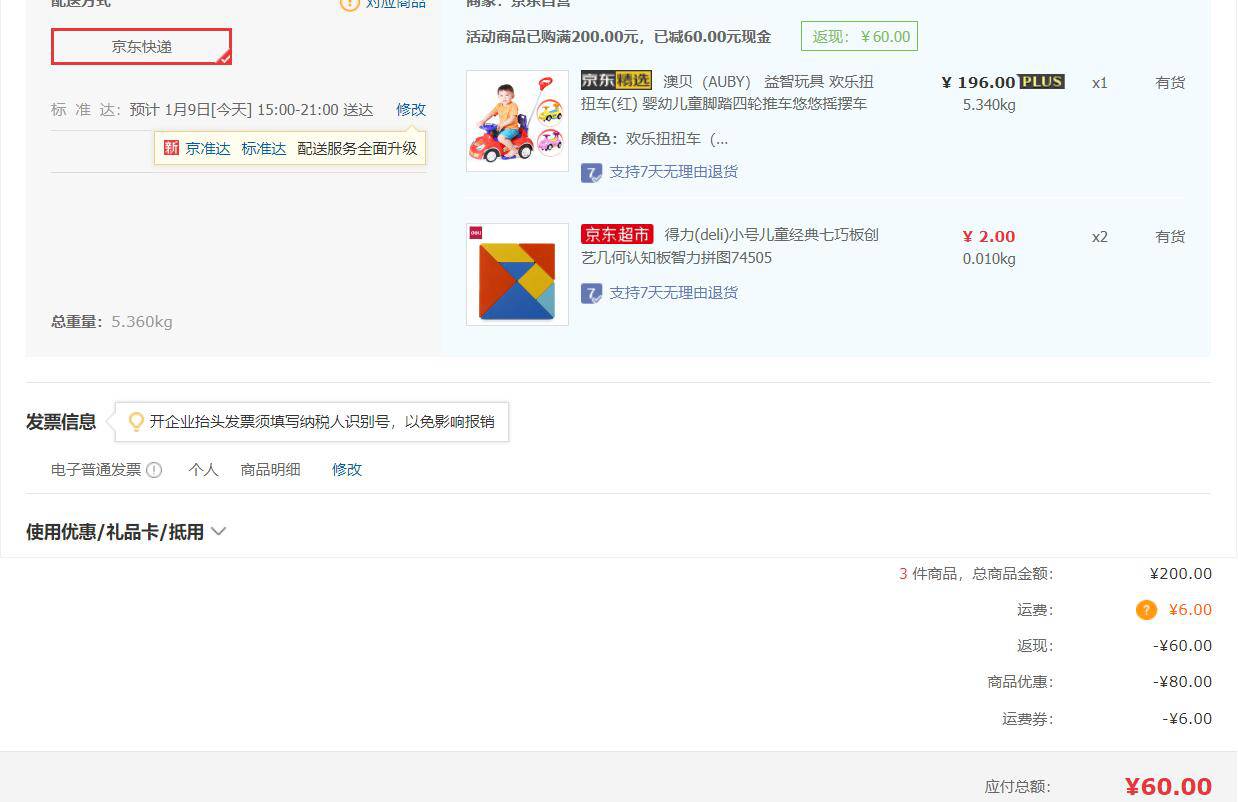Click the orange shipping fee question icon
1238x802 pixels.
(x=1146, y=610)
